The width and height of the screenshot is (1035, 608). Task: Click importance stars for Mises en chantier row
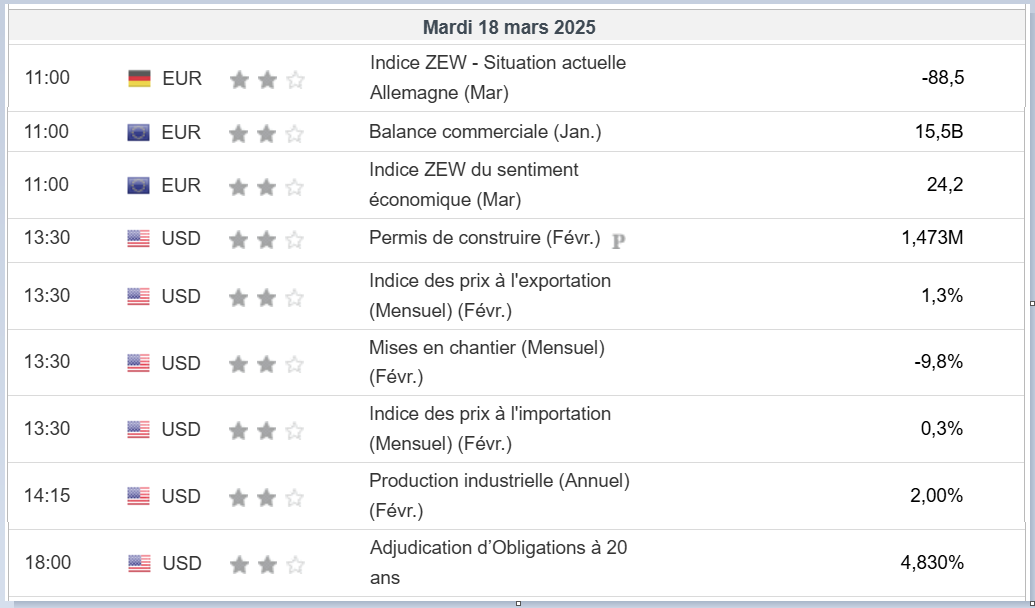pyautogui.click(x=267, y=364)
